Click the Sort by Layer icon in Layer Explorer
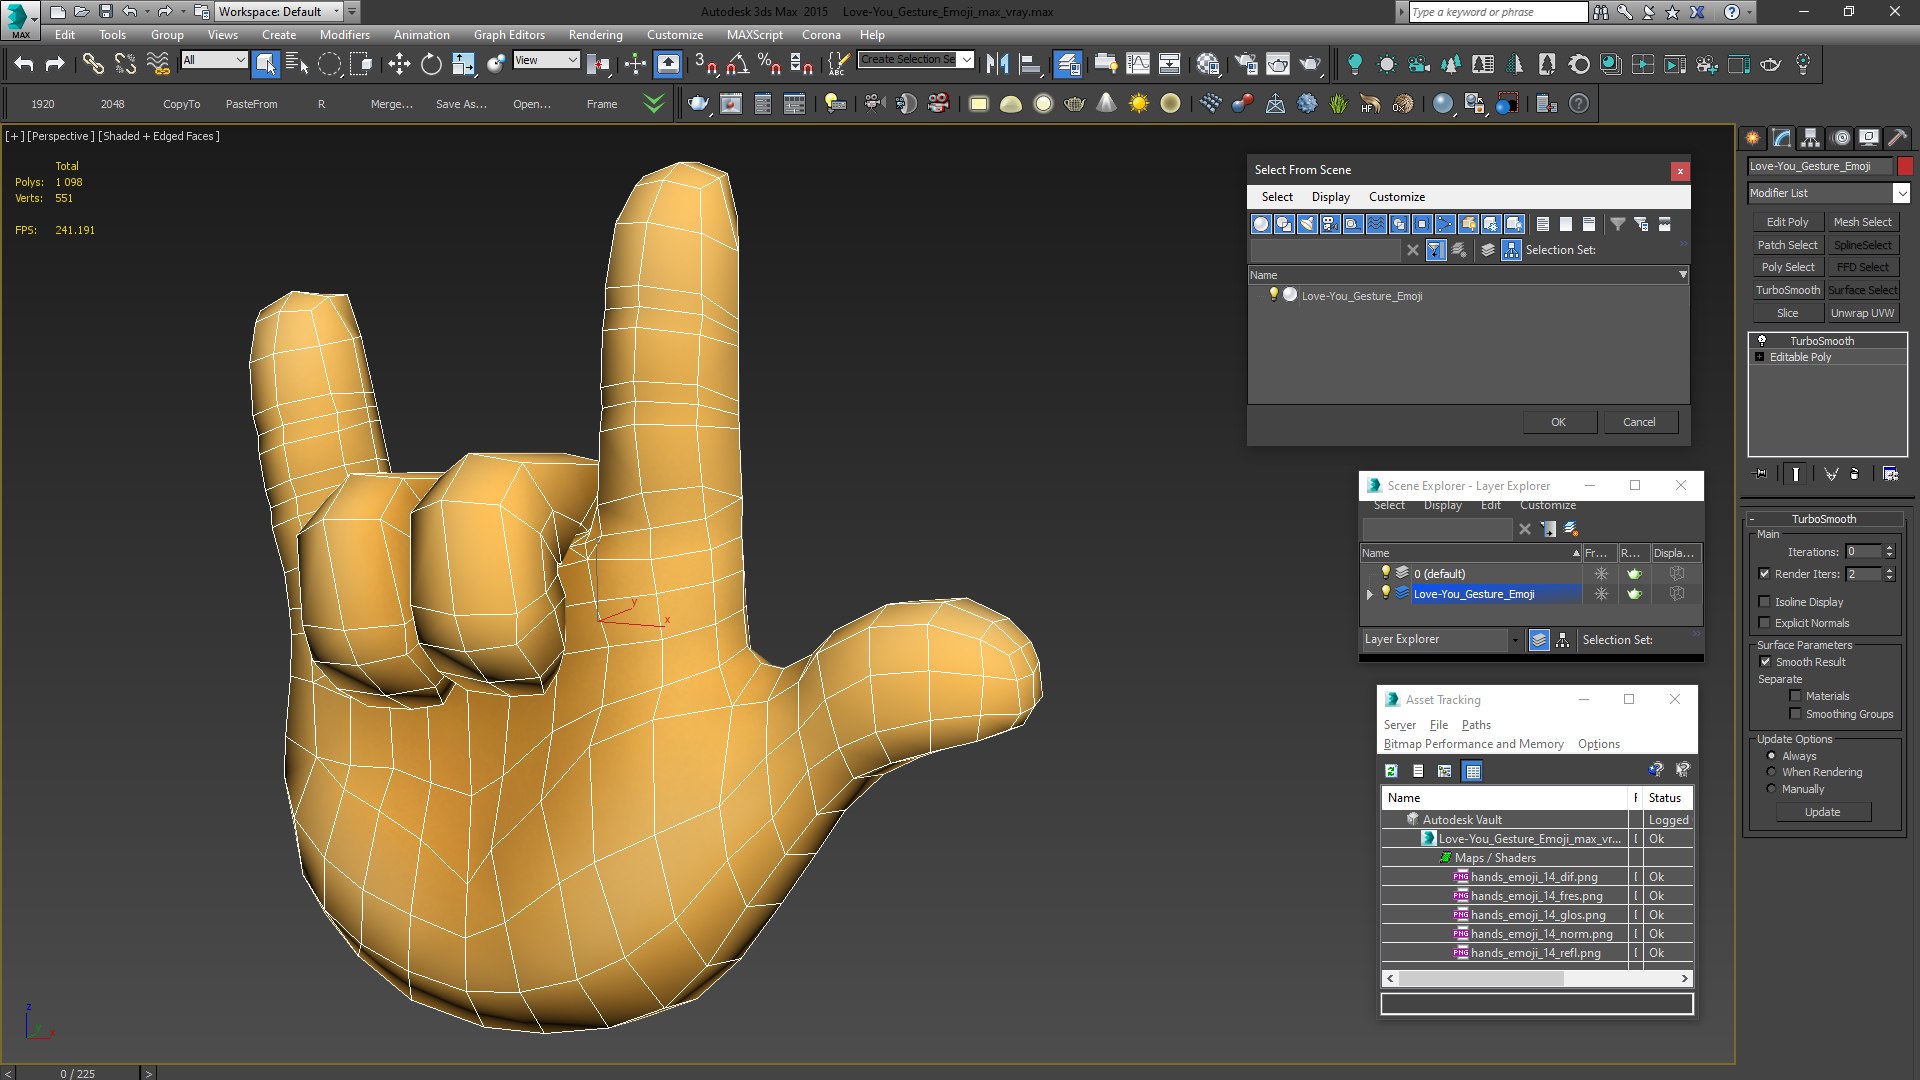This screenshot has height=1080, width=1920. [1539, 640]
